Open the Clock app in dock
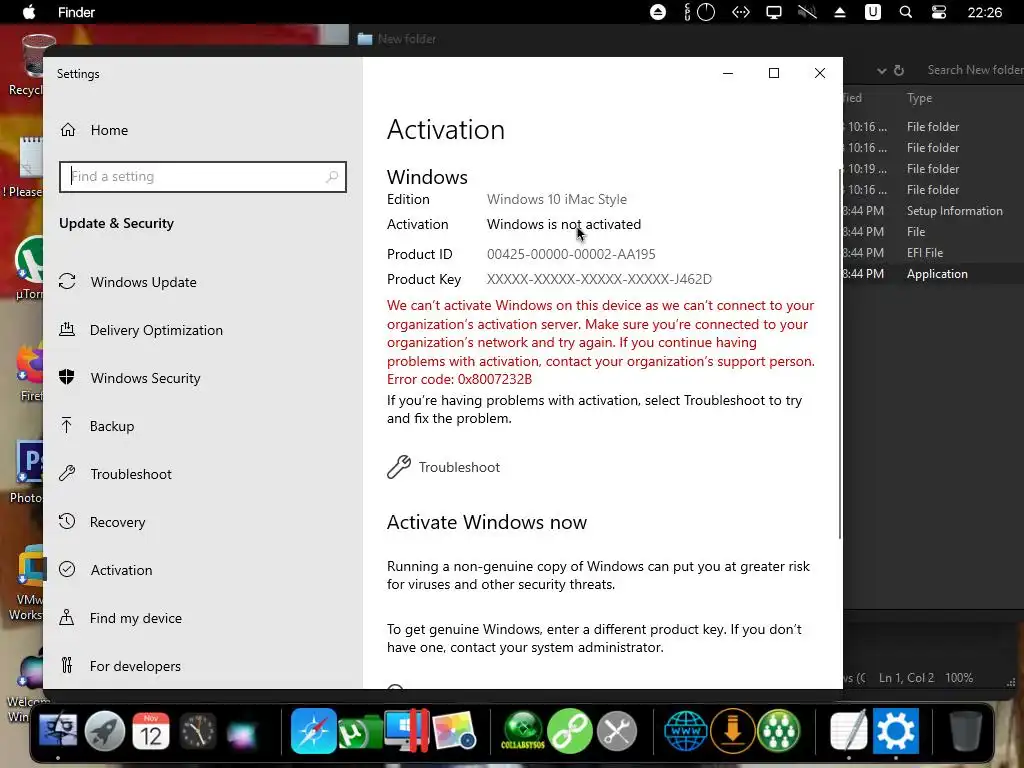The image size is (1024, 768). click(197, 730)
